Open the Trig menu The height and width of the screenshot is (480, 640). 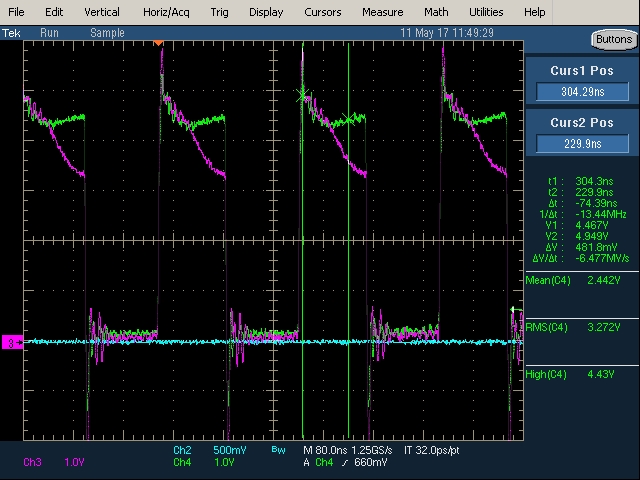coord(219,12)
